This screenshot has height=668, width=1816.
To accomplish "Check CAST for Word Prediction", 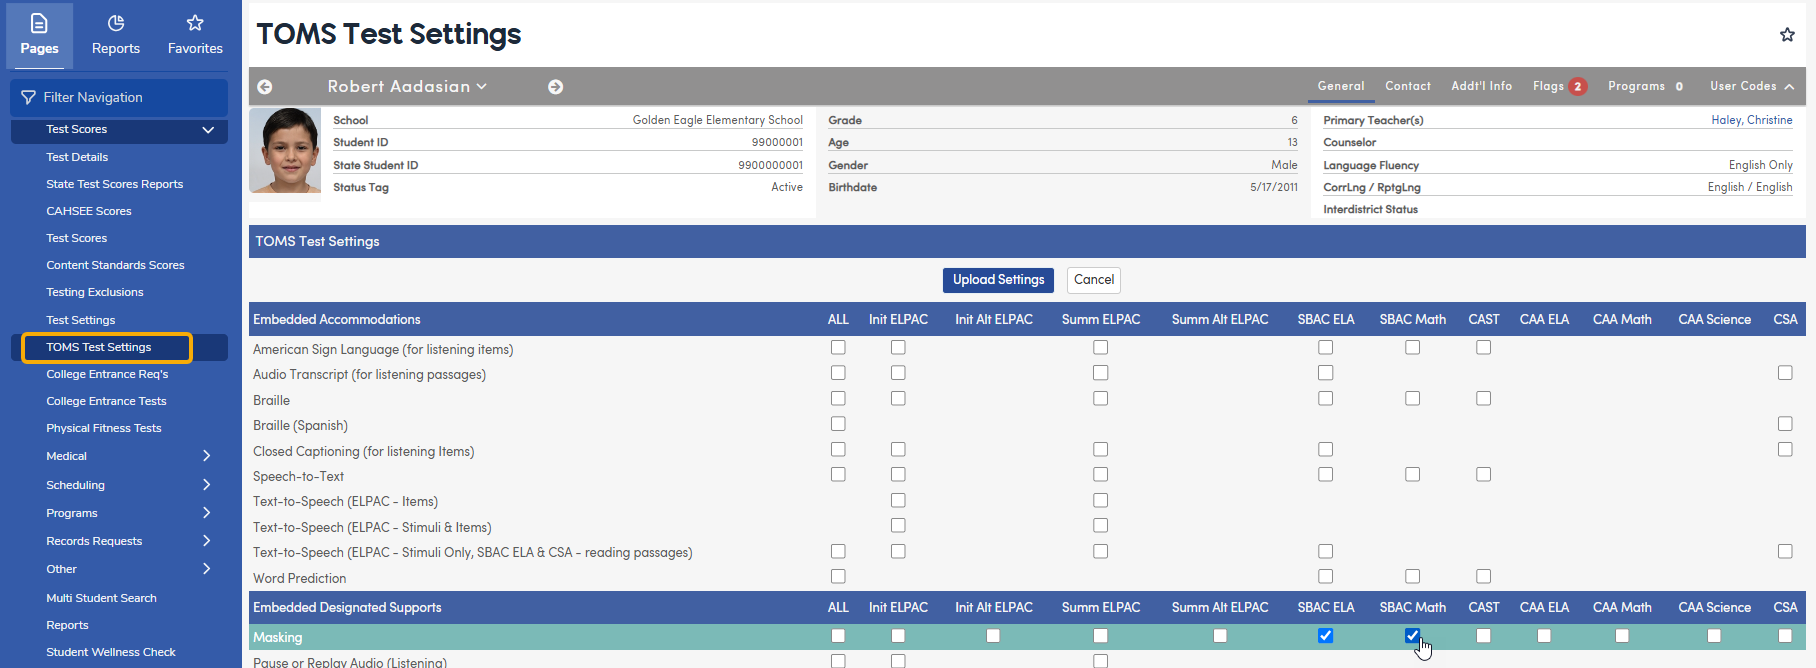I will pyautogui.click(x=1483, y=576).
